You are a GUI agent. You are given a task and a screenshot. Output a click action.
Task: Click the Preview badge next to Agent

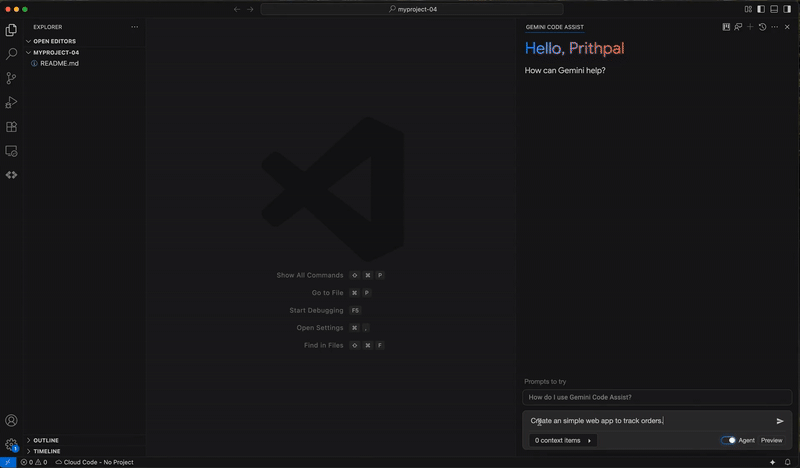[x=771, y=440]
